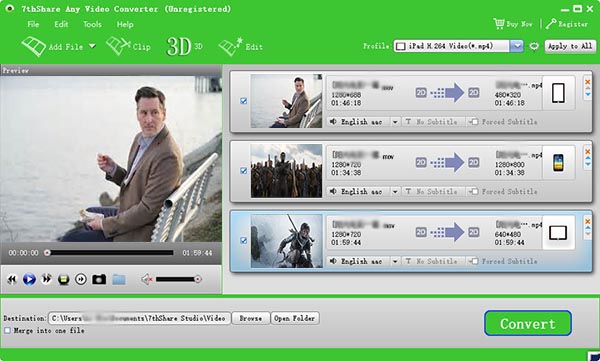The image size is (600, 361).
Task: Open the Tools menu
Action: pos(93,24)
